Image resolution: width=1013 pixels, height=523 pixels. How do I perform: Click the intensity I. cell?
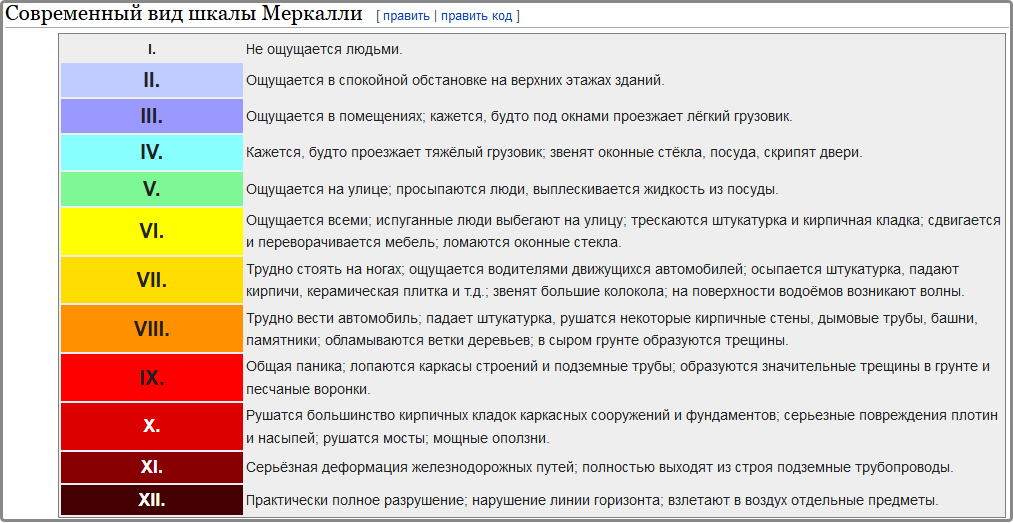[152, 49]
